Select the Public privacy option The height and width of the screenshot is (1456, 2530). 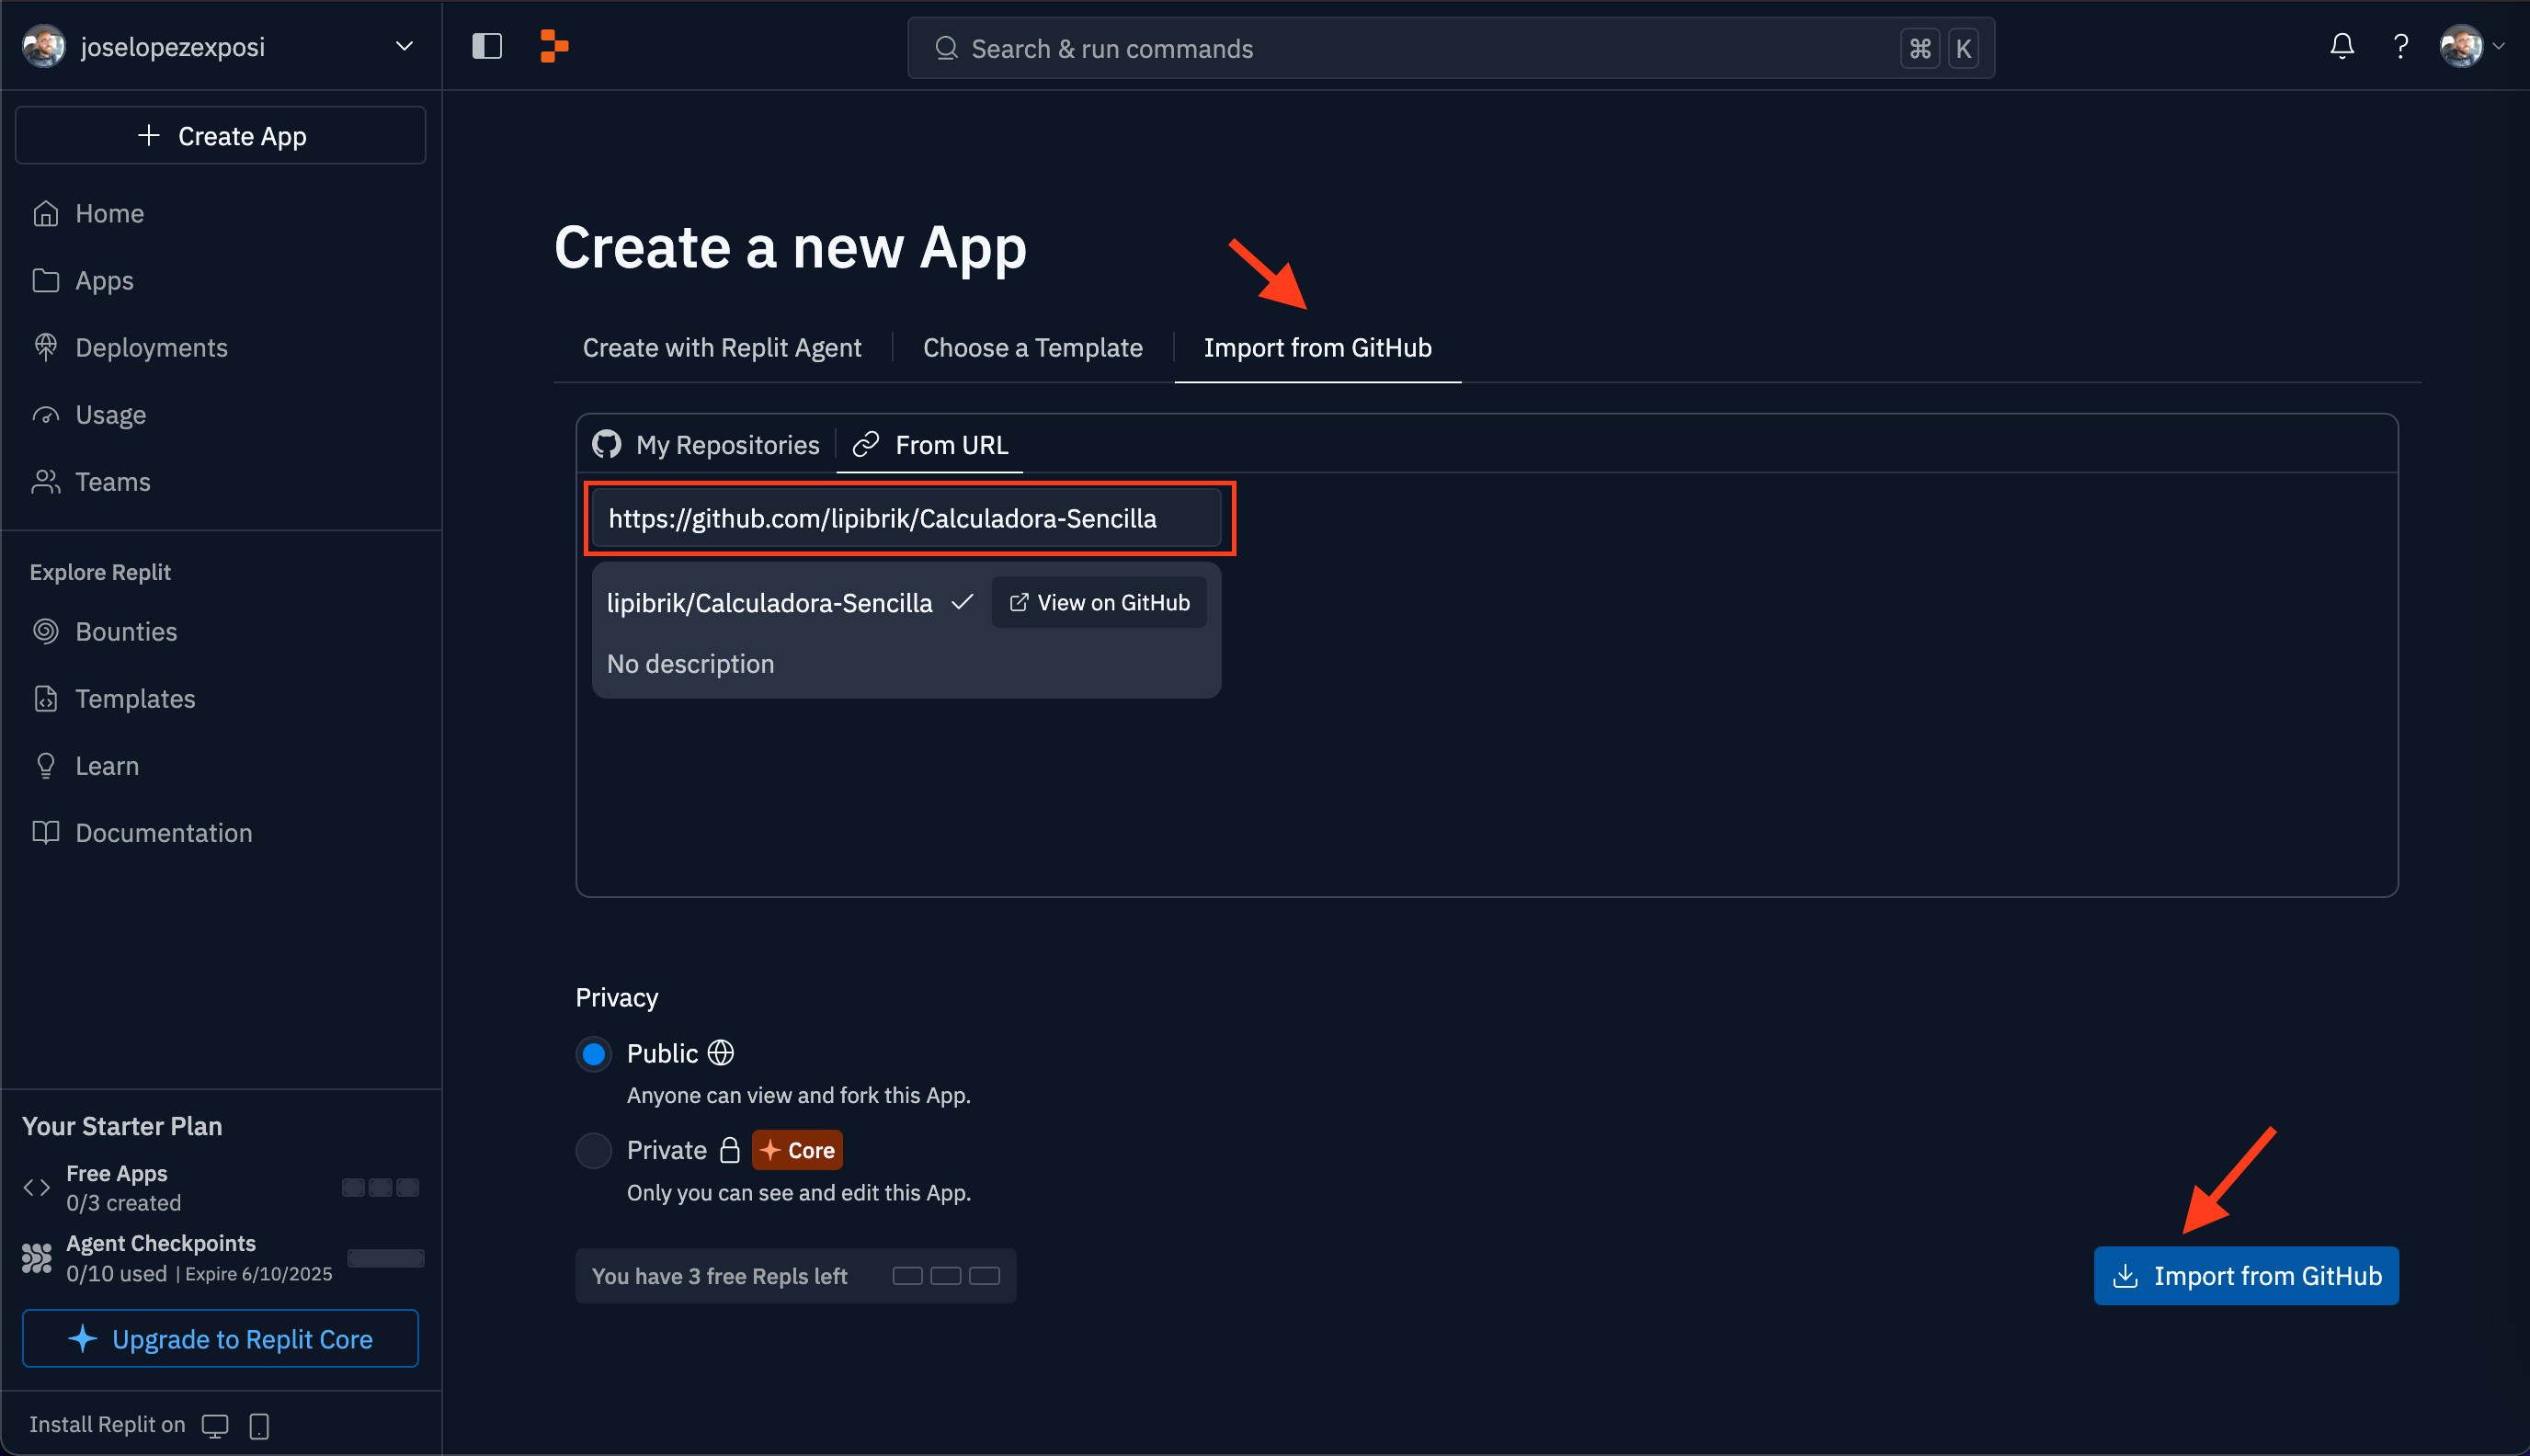click(594, 1053)
